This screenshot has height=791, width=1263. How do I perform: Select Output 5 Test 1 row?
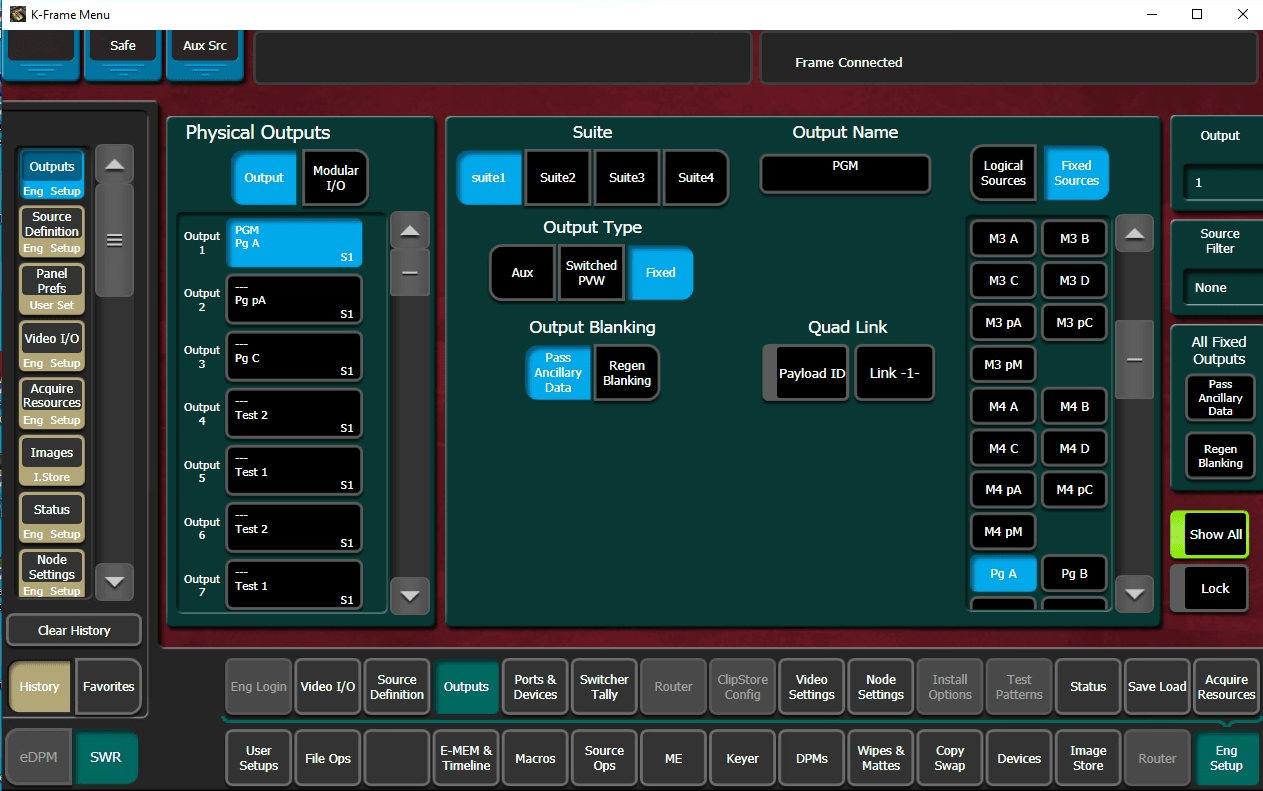[294, 471]
